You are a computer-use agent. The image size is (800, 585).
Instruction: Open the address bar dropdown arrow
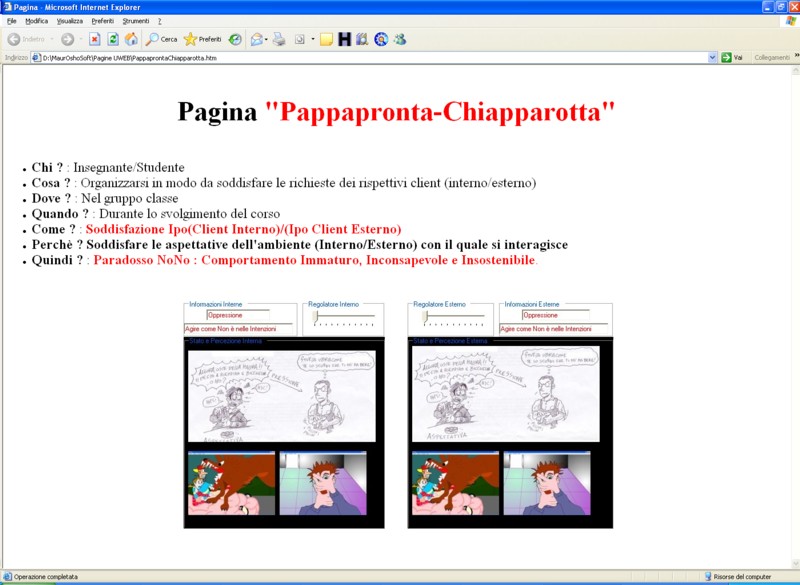pos(712,58)
